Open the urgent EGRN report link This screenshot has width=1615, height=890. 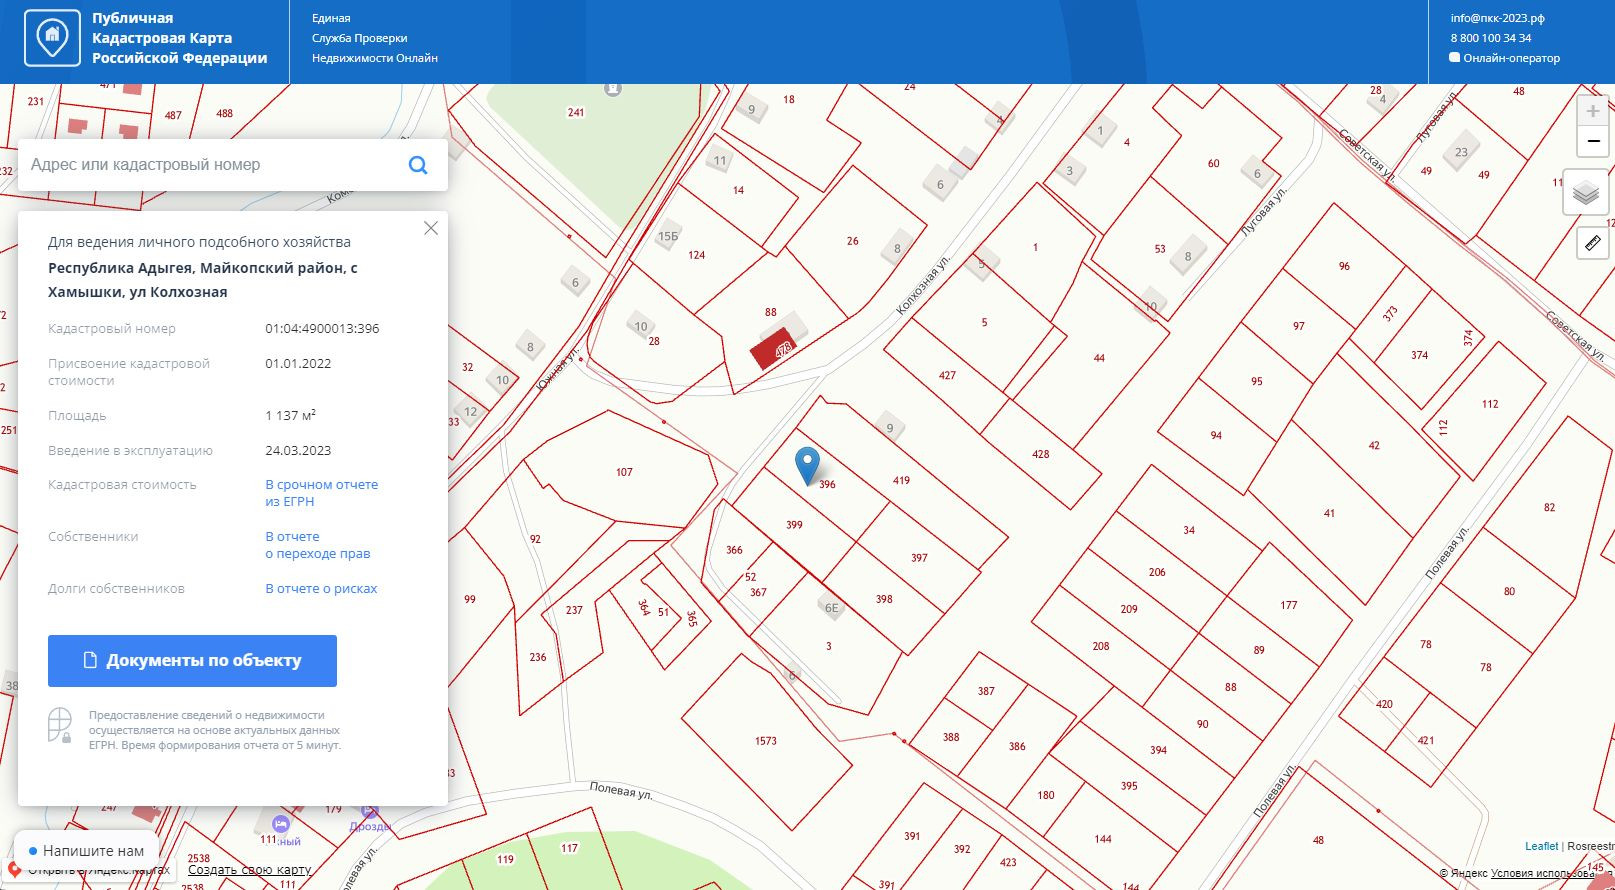click(321, 493)
